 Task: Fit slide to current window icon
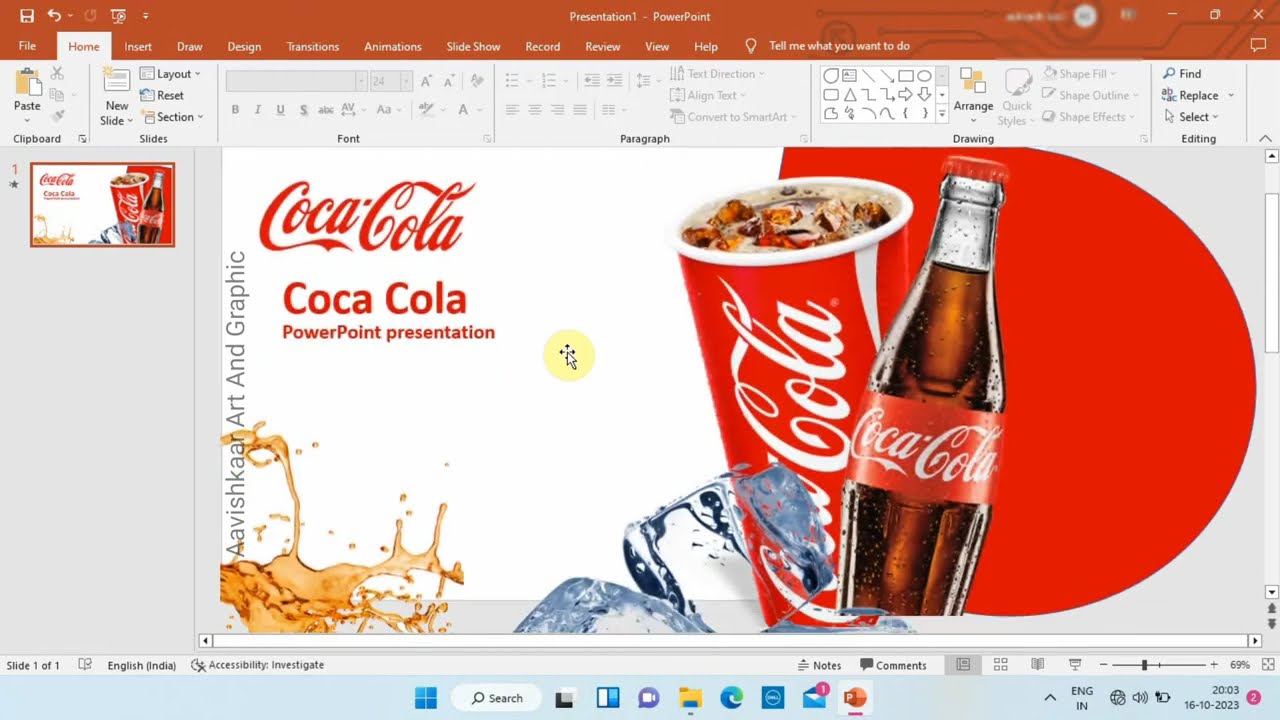pyautogui.click(x=1267, y=665)
